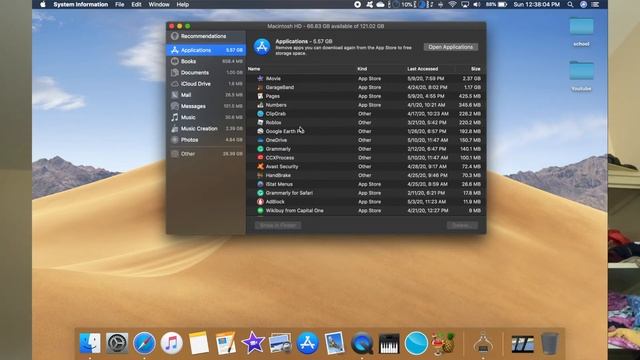Click the Show in Finder button
The image size is (640, 360).
[278, 225]
